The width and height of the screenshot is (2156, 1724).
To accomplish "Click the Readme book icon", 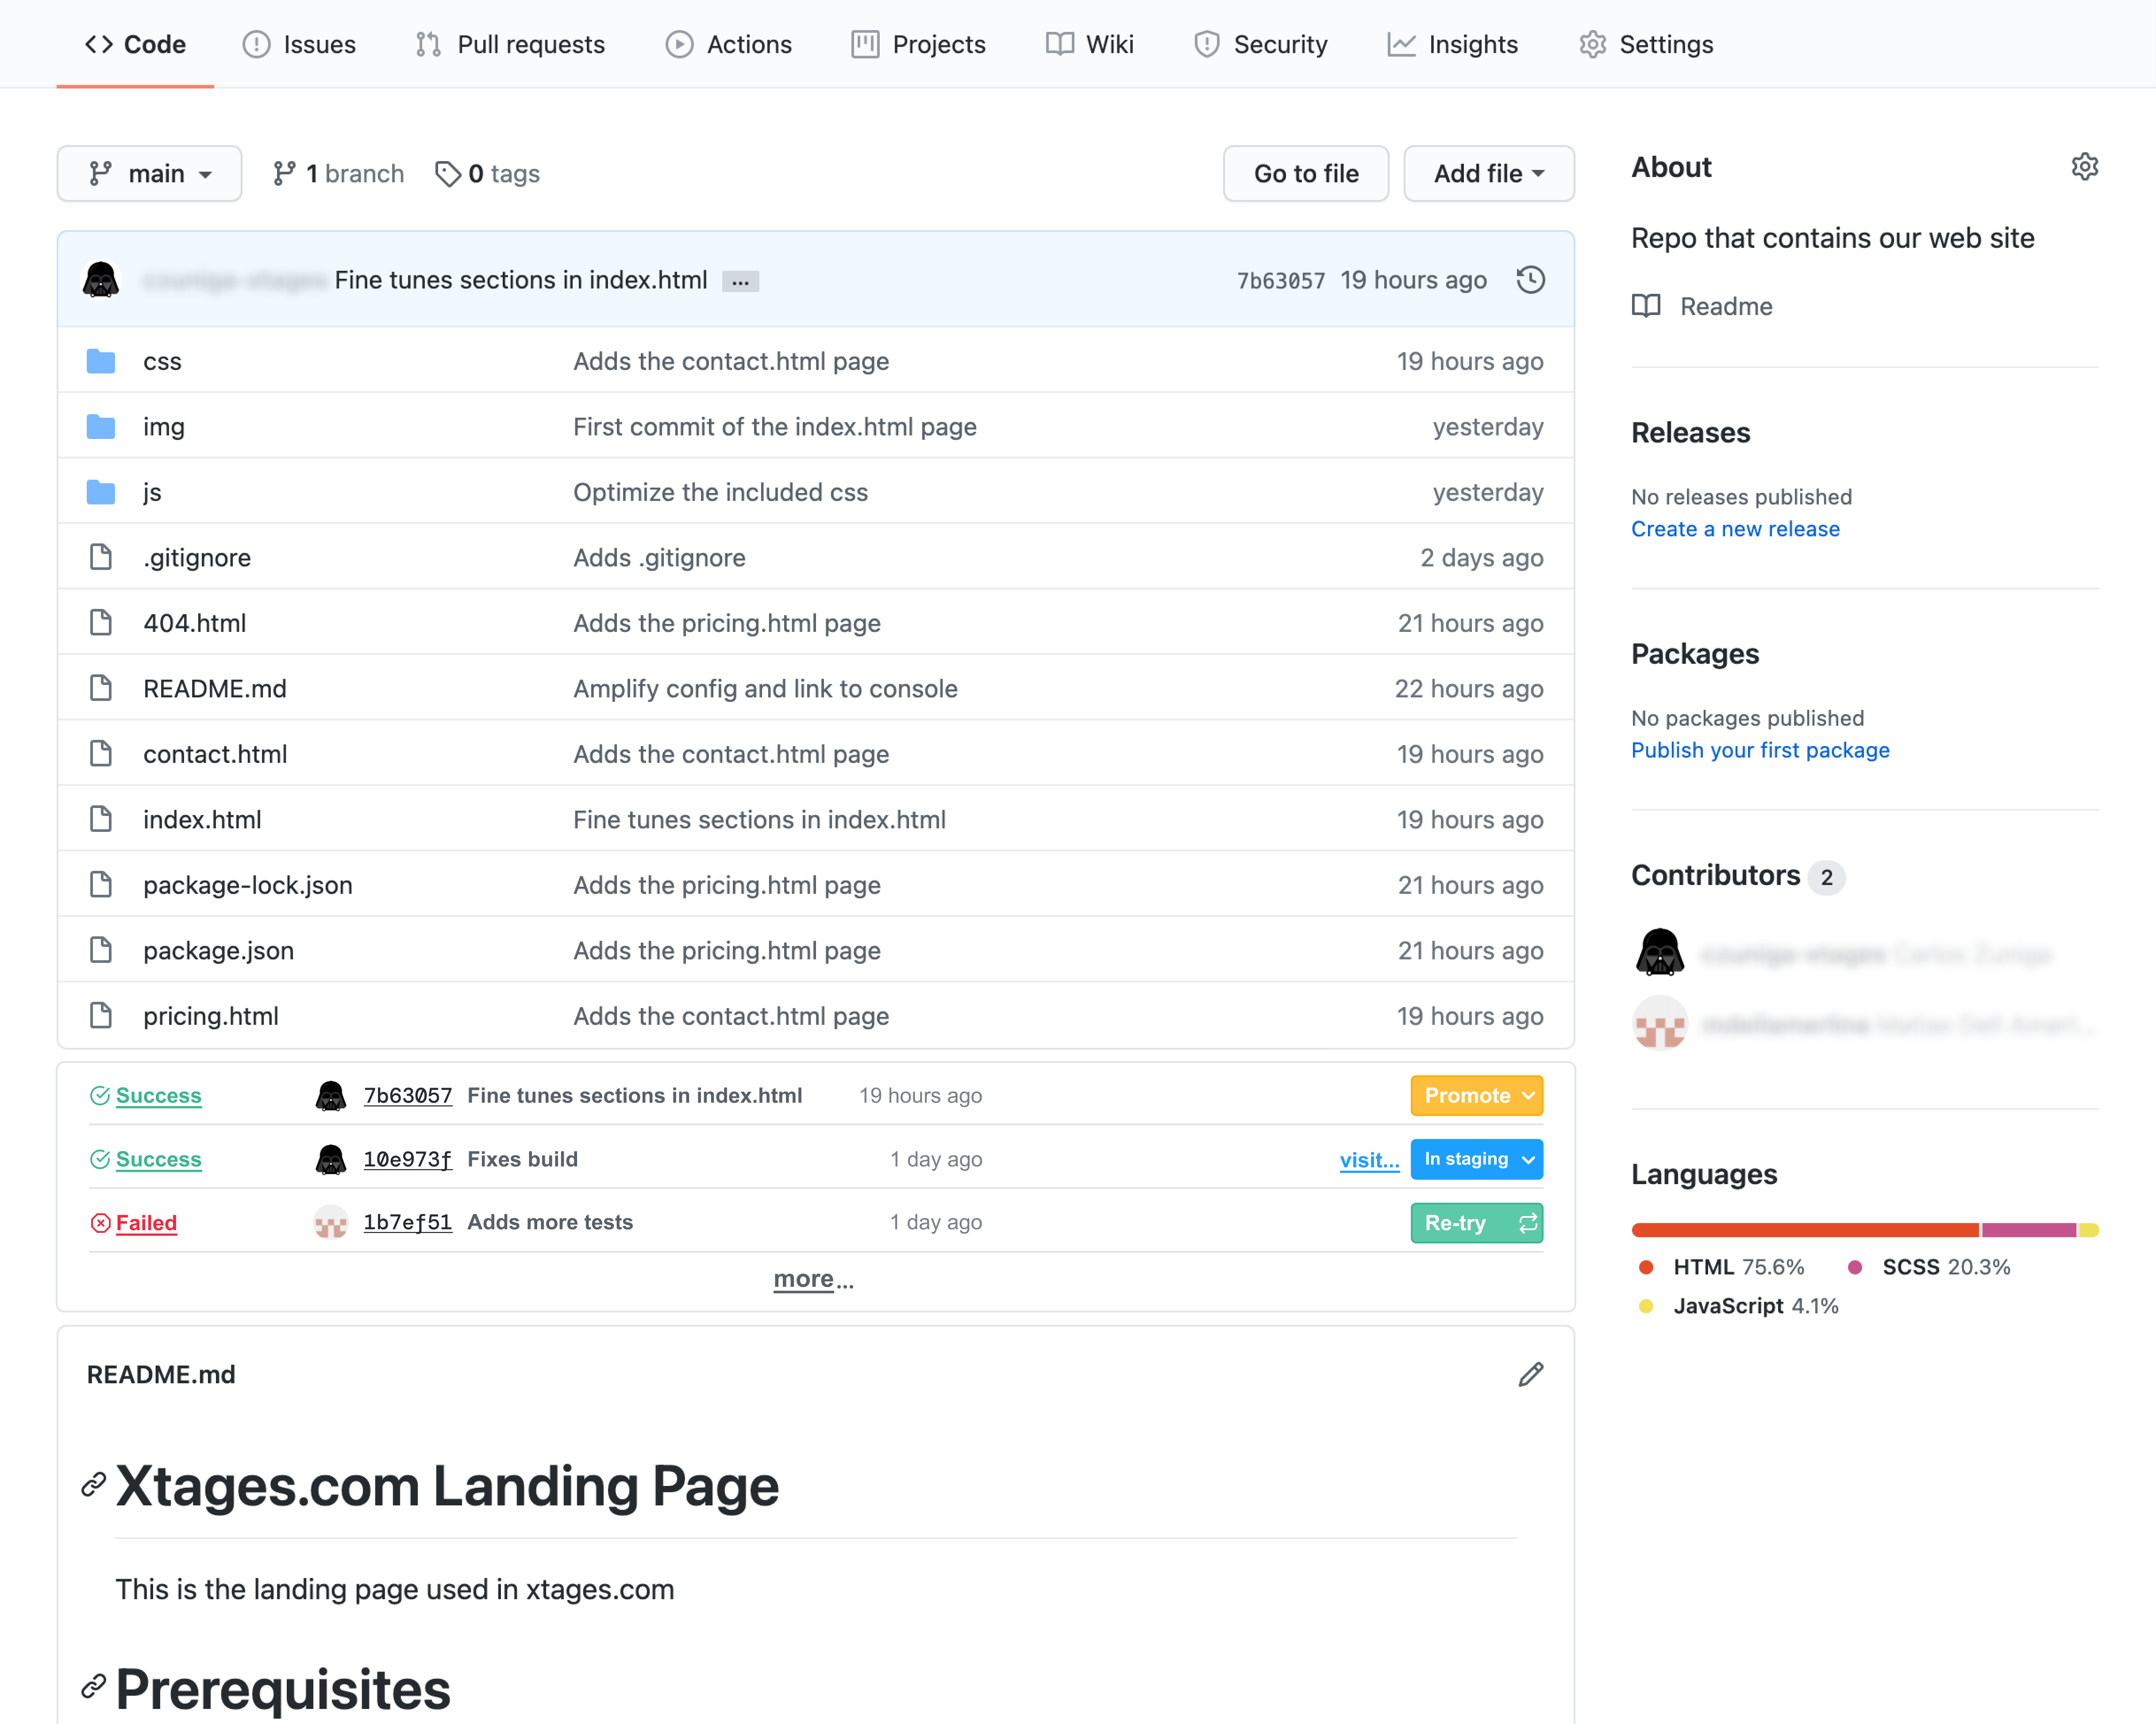I will [1646, 306].
